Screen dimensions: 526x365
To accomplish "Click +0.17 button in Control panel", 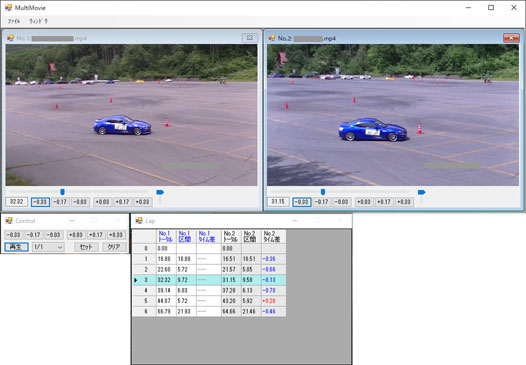I will pos(96,235).
